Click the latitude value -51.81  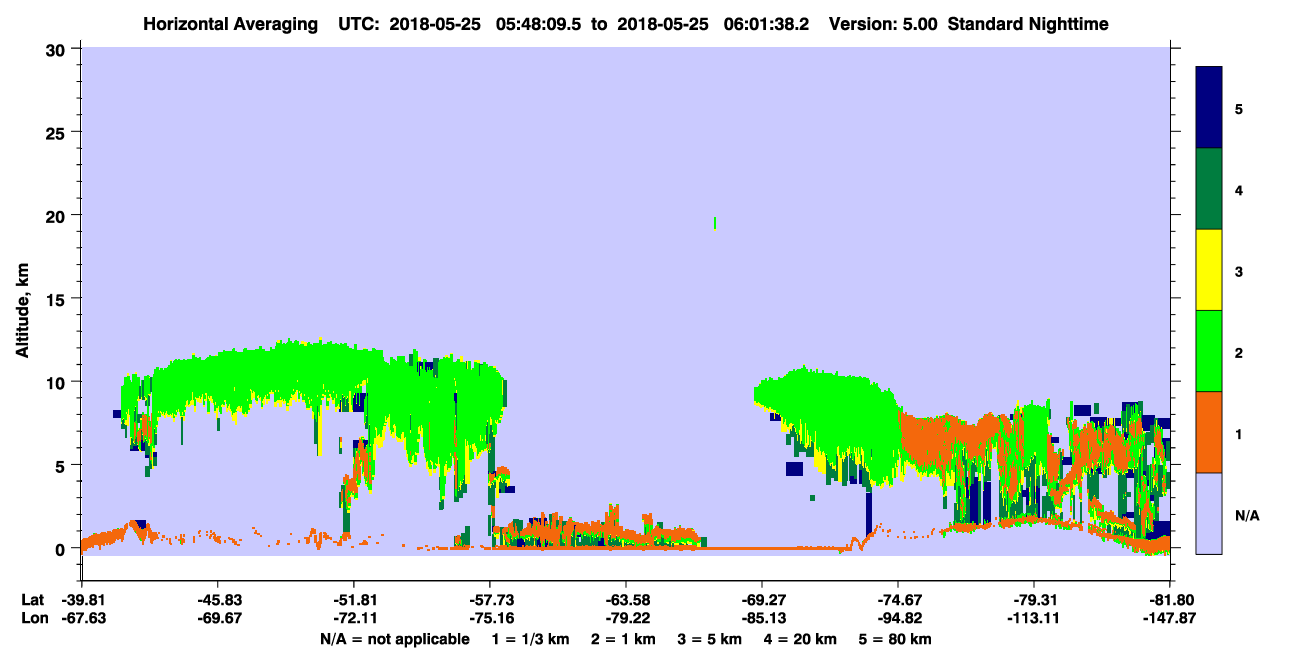coord(354,600)
